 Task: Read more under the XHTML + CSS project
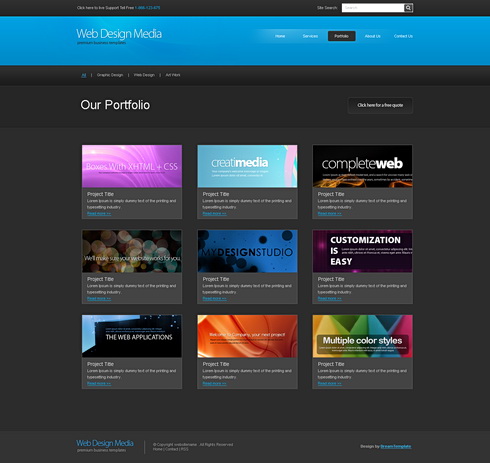(x=99, y=214)
